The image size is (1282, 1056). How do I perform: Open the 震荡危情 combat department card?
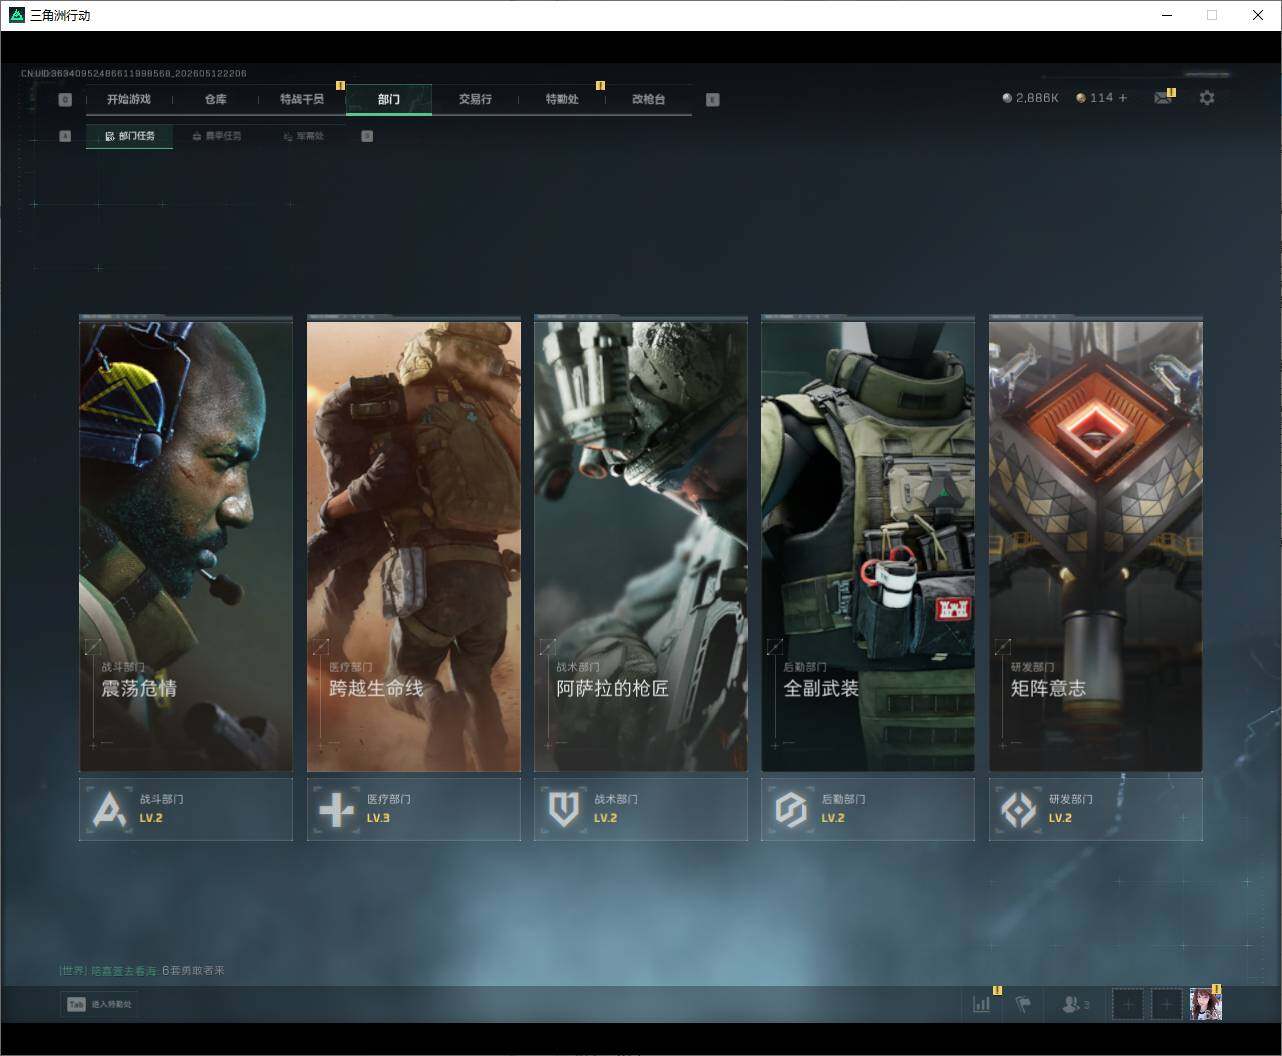186,545
